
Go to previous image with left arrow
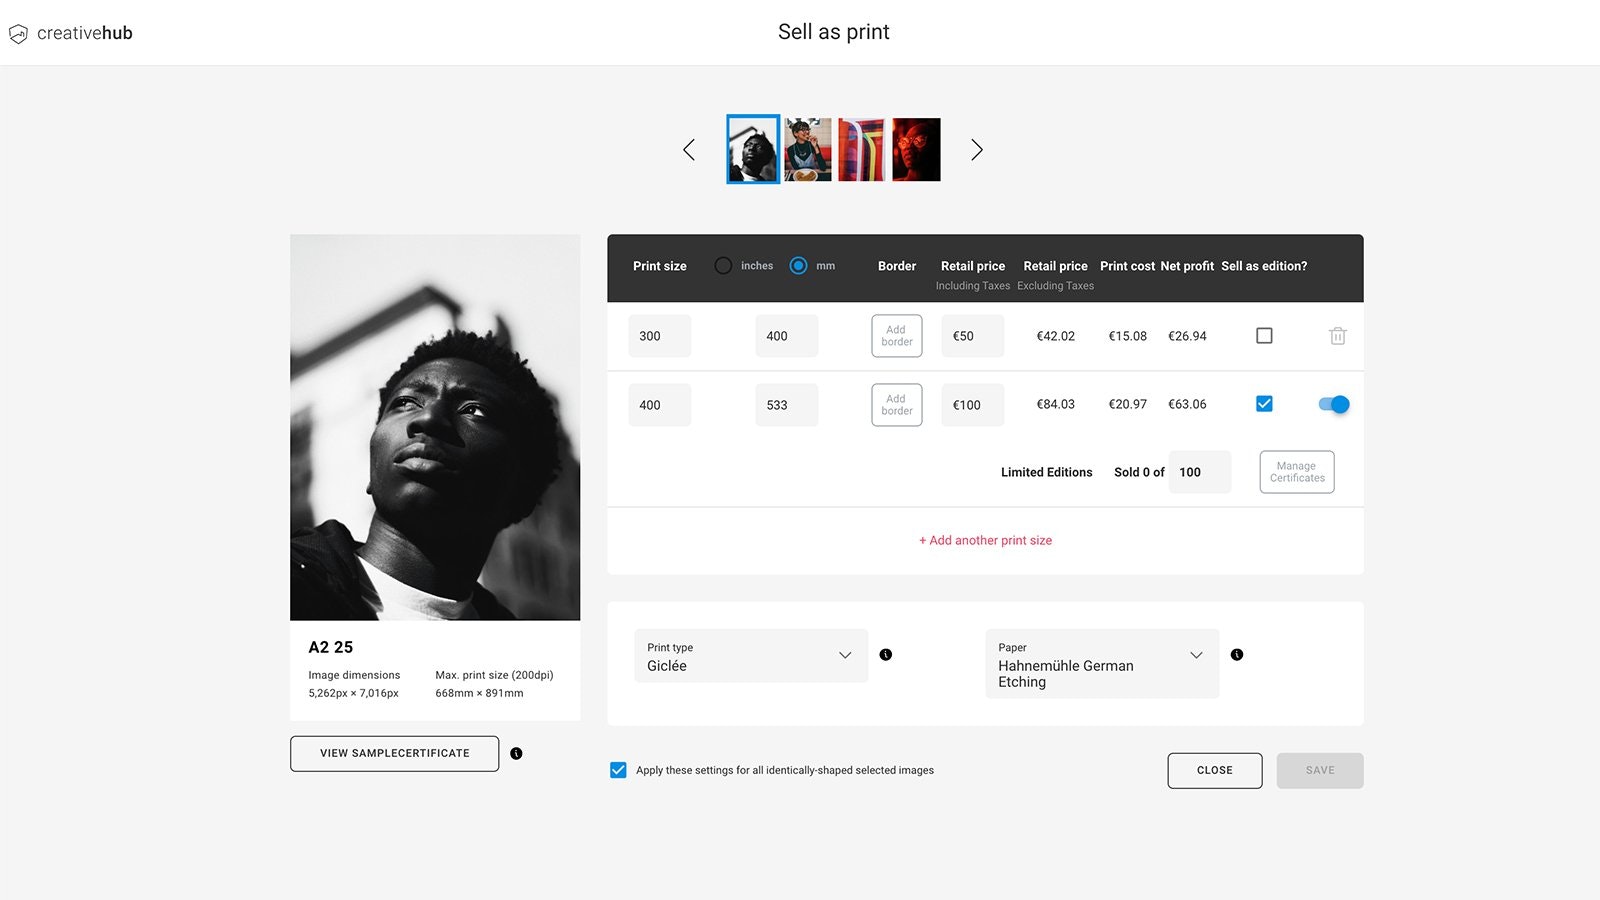[689, 150]
